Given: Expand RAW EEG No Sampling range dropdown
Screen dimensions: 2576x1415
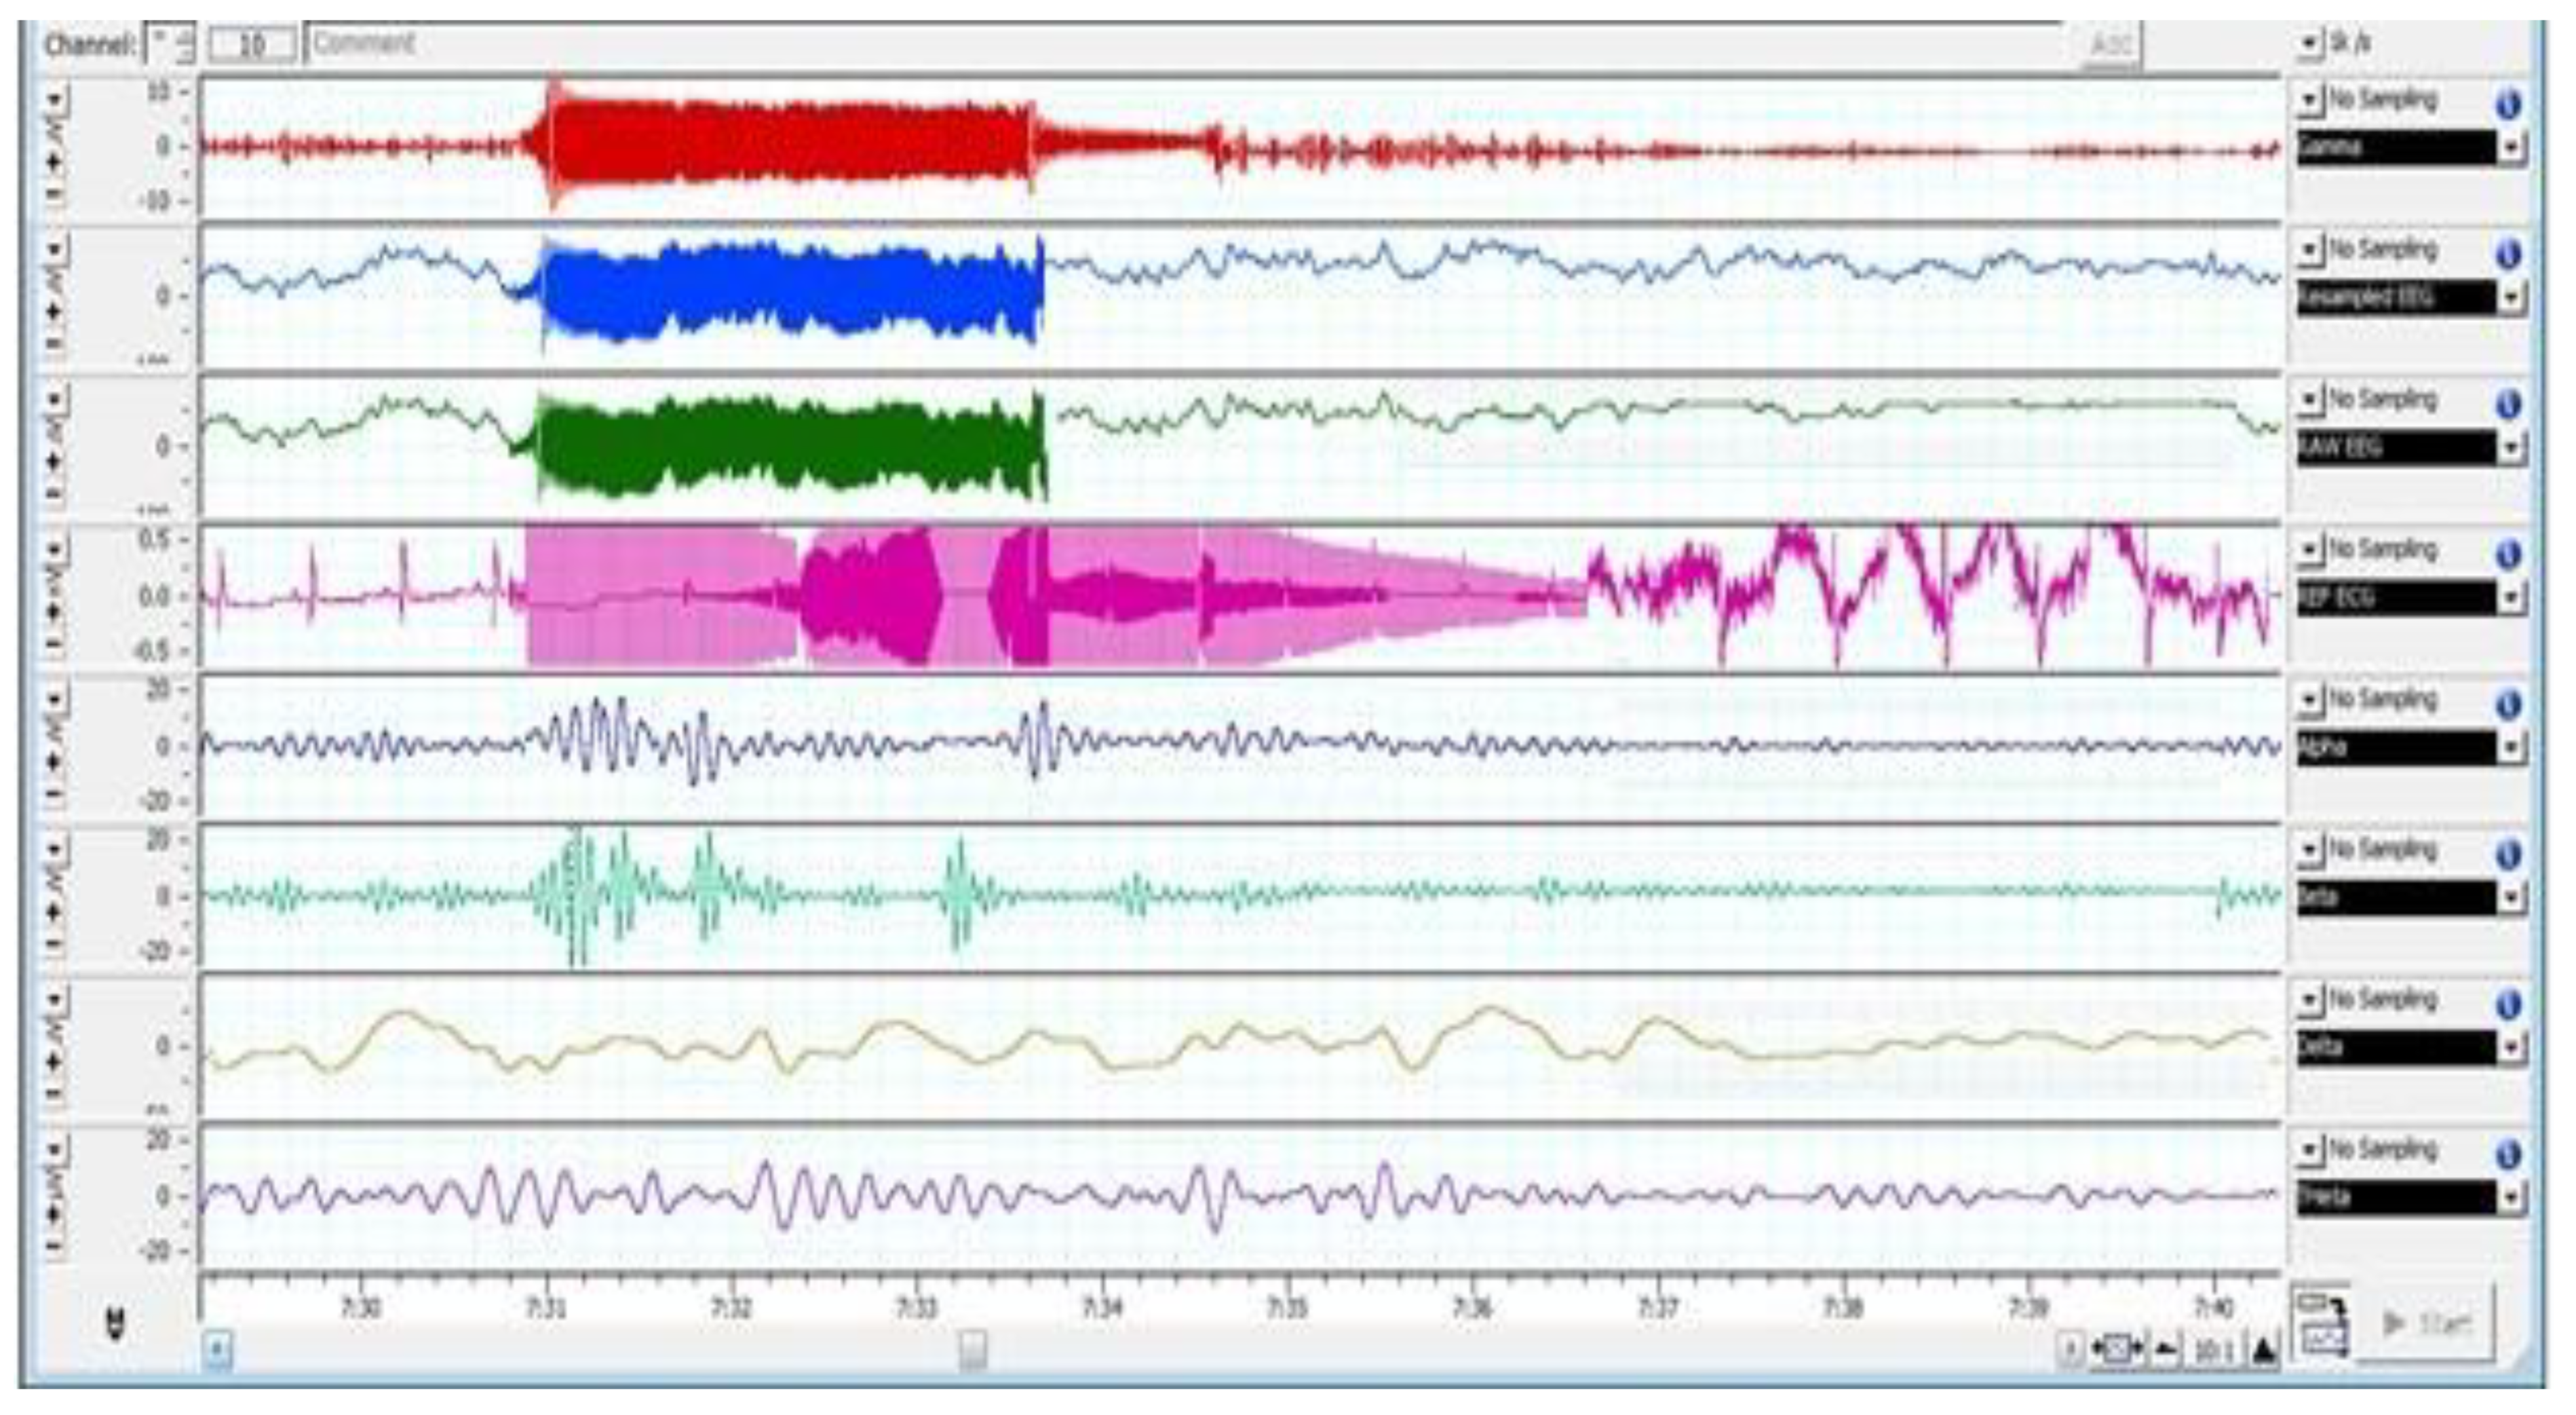Looking at the screenshot, I should pos(2308,400).
